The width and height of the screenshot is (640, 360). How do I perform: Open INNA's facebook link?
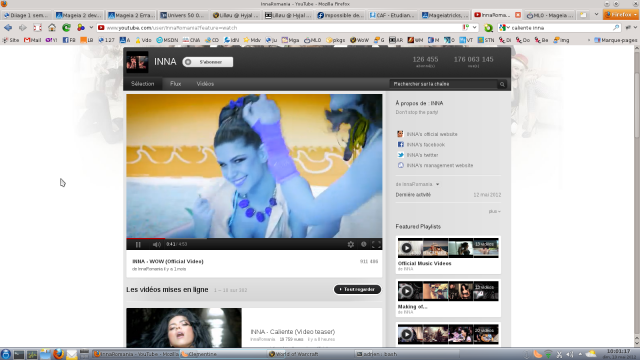click(x=426, y=145)
